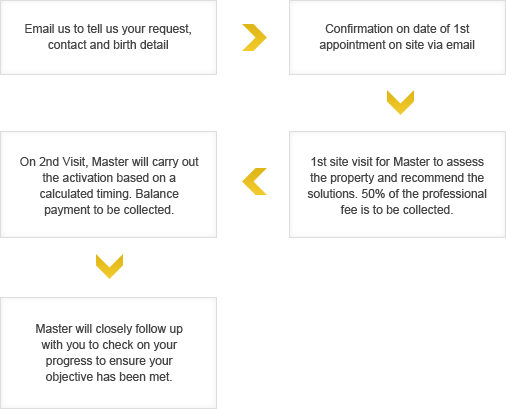
Task: Select the 'Email us to tell us' step box
Action: coord(108,37)
